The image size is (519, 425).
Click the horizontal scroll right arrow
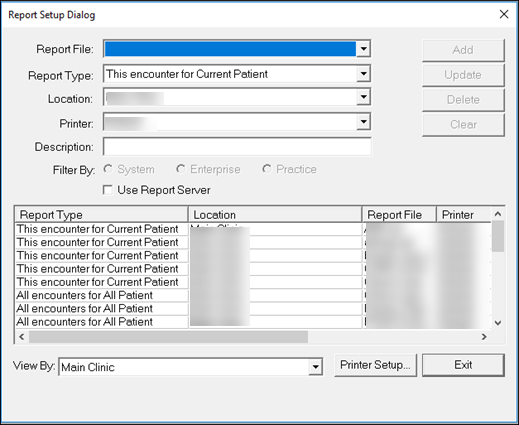pyautogui.click(x=484, y=337)
